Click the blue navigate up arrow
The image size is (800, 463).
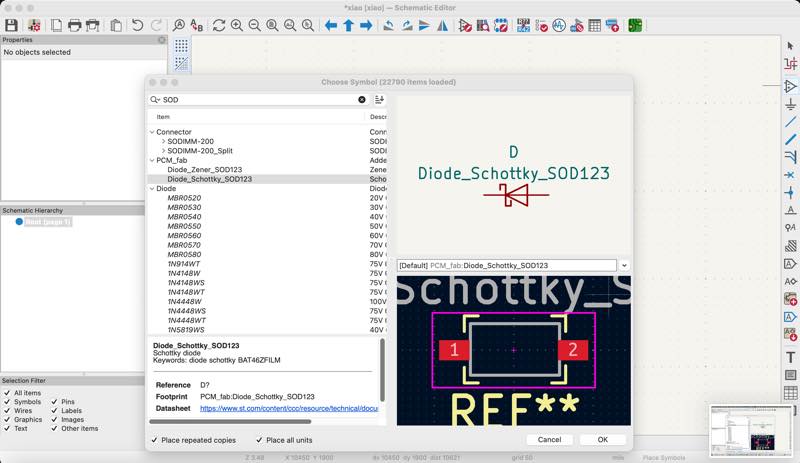(x=348, y=25)
